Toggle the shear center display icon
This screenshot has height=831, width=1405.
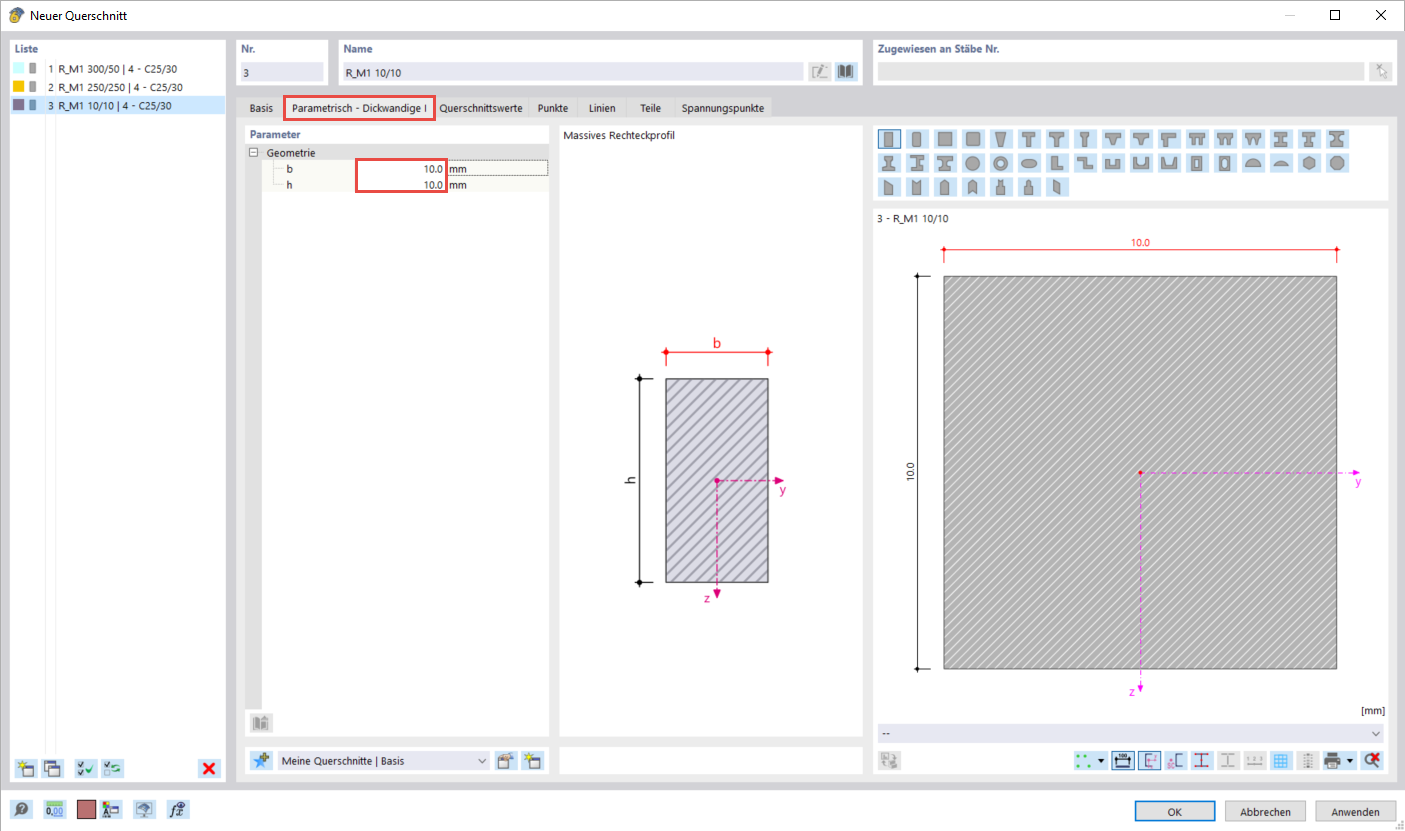(x=1175, y=760)
